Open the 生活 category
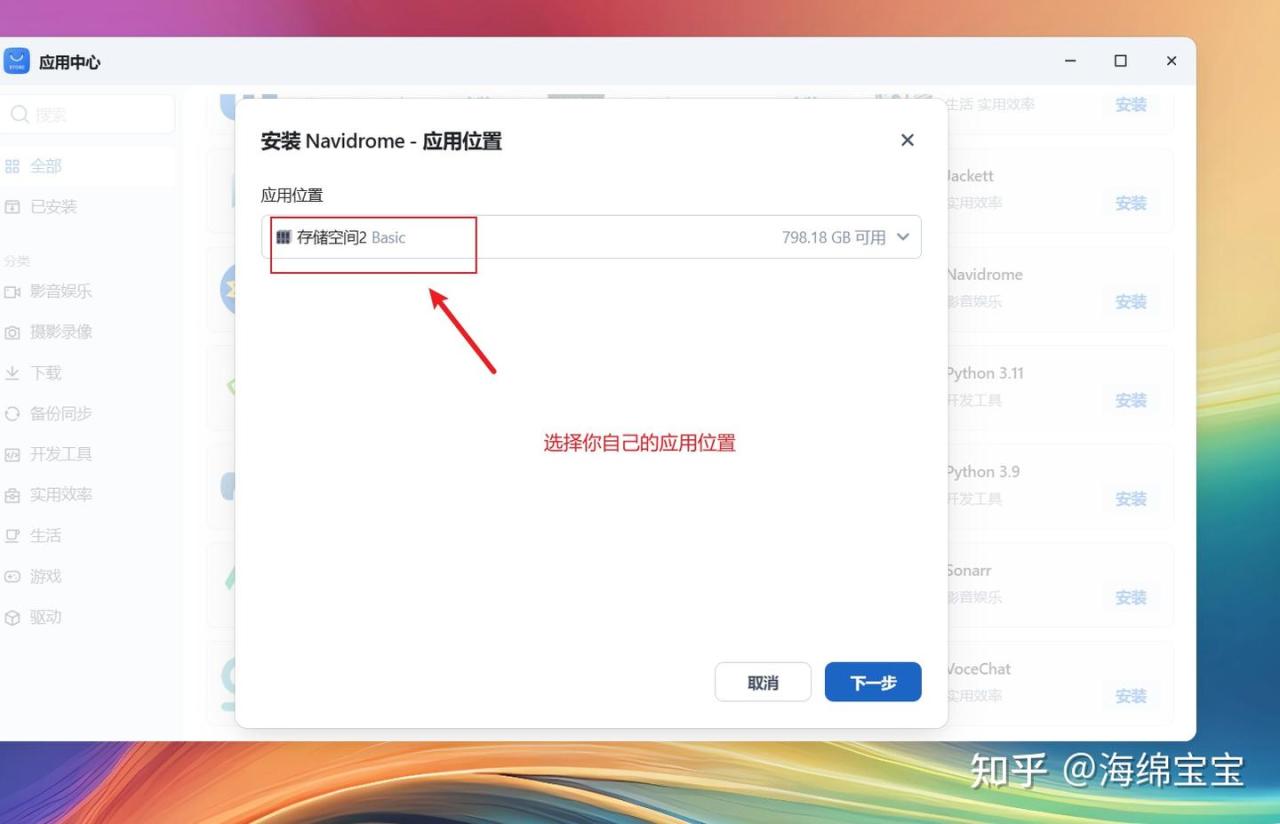Viewport: 1280px width, 824px height. pyautogui.click(x=88, y=536)
